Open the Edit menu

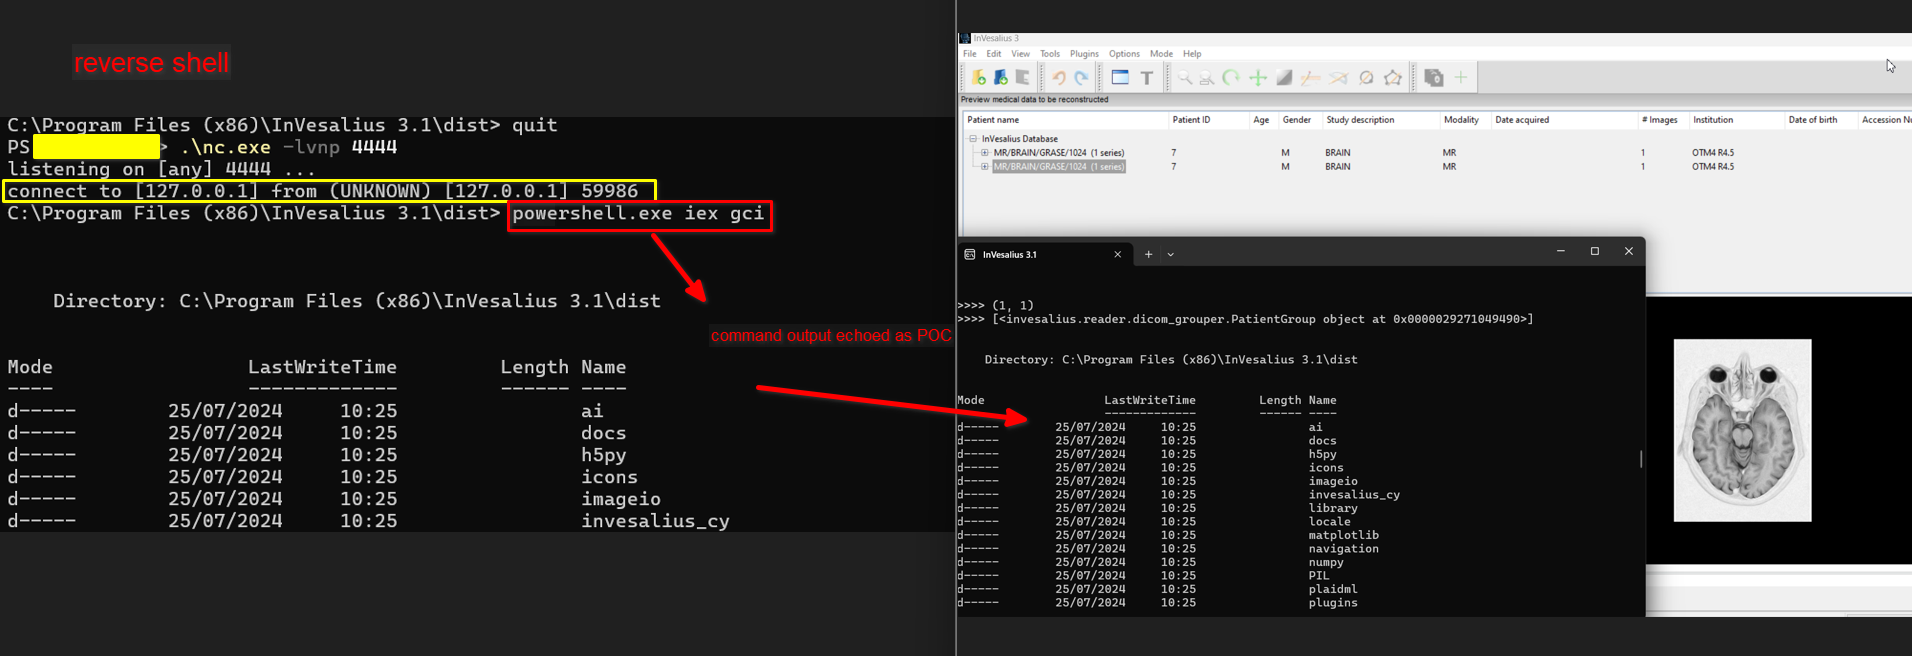point(993,54)
